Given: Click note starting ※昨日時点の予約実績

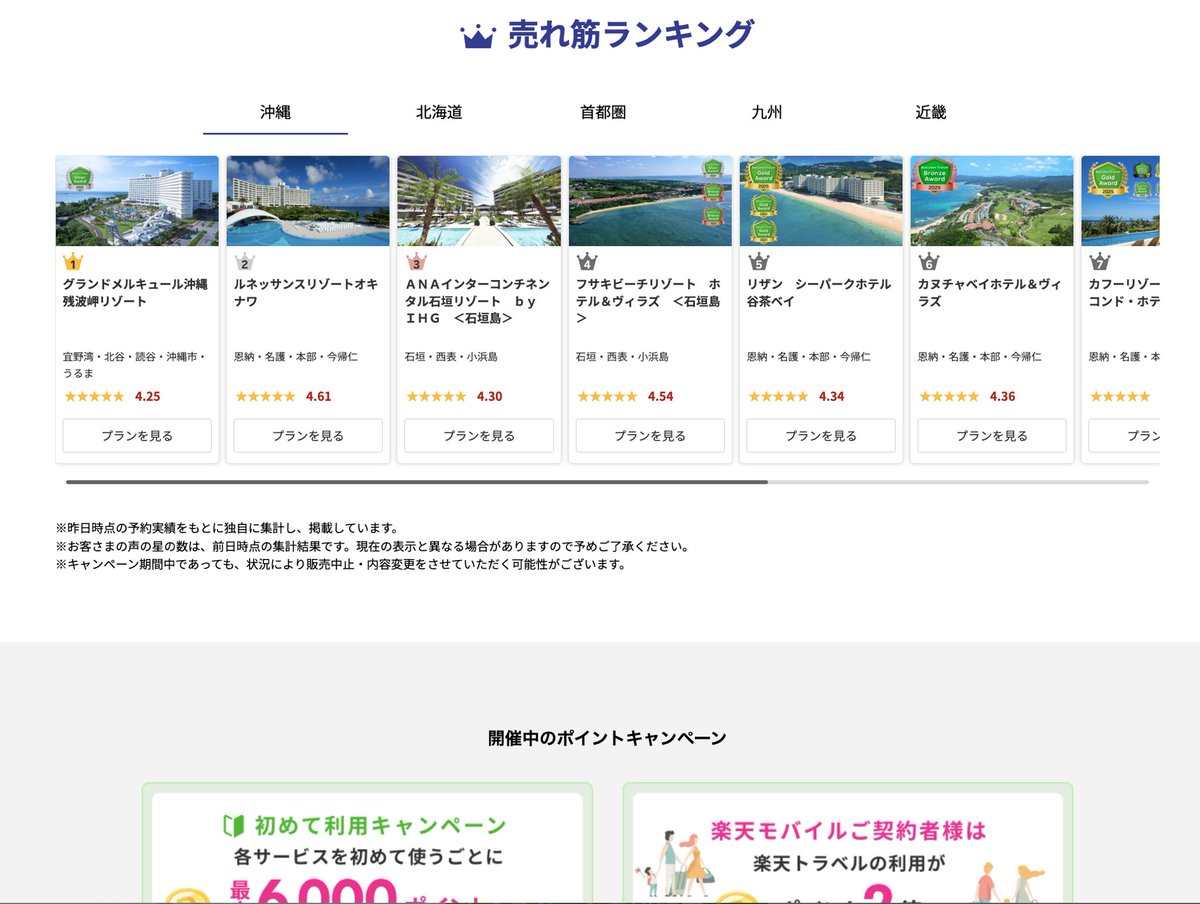Looking at the screenshot, I should pyautogui.click(x=228, y=528).
